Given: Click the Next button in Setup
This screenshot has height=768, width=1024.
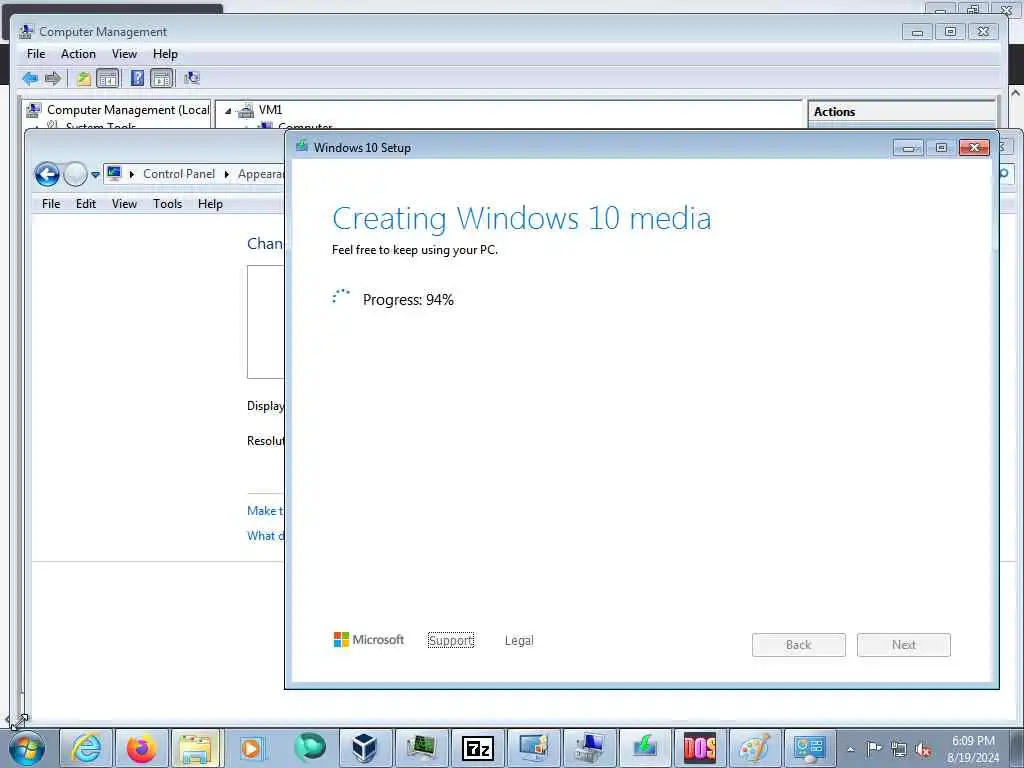Looking at the screenshot, I should (904, 645).
